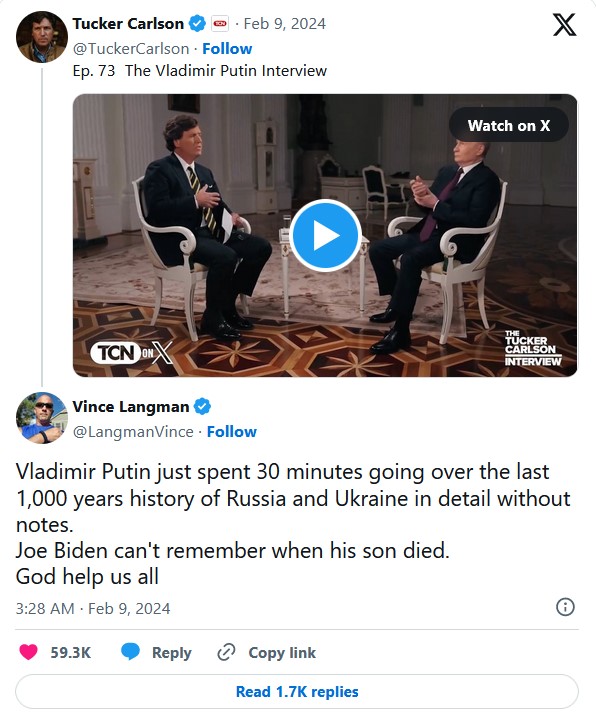Click the Tucker Carlson display name
The height and width of the screenshot is (715, 596).
pyautogui.click(x=128, y=24)
